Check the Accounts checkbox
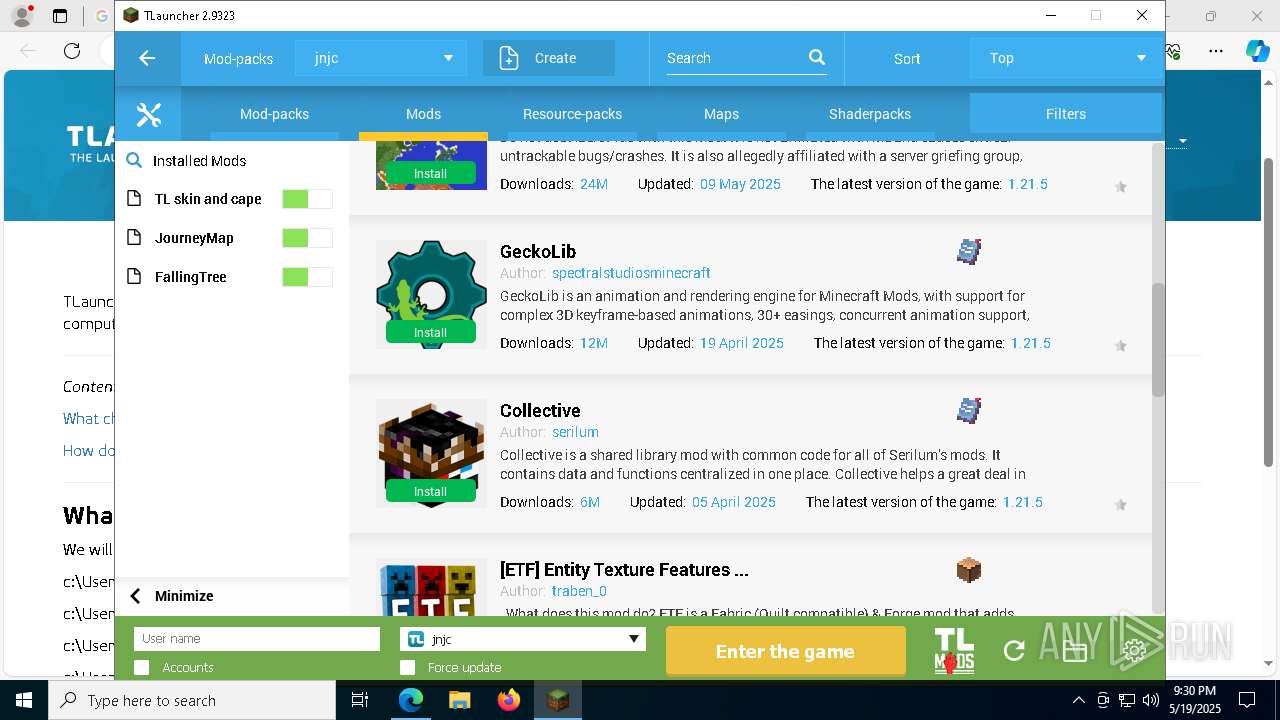The height and width of the screenshot is (720, 1280). point(141,667)
